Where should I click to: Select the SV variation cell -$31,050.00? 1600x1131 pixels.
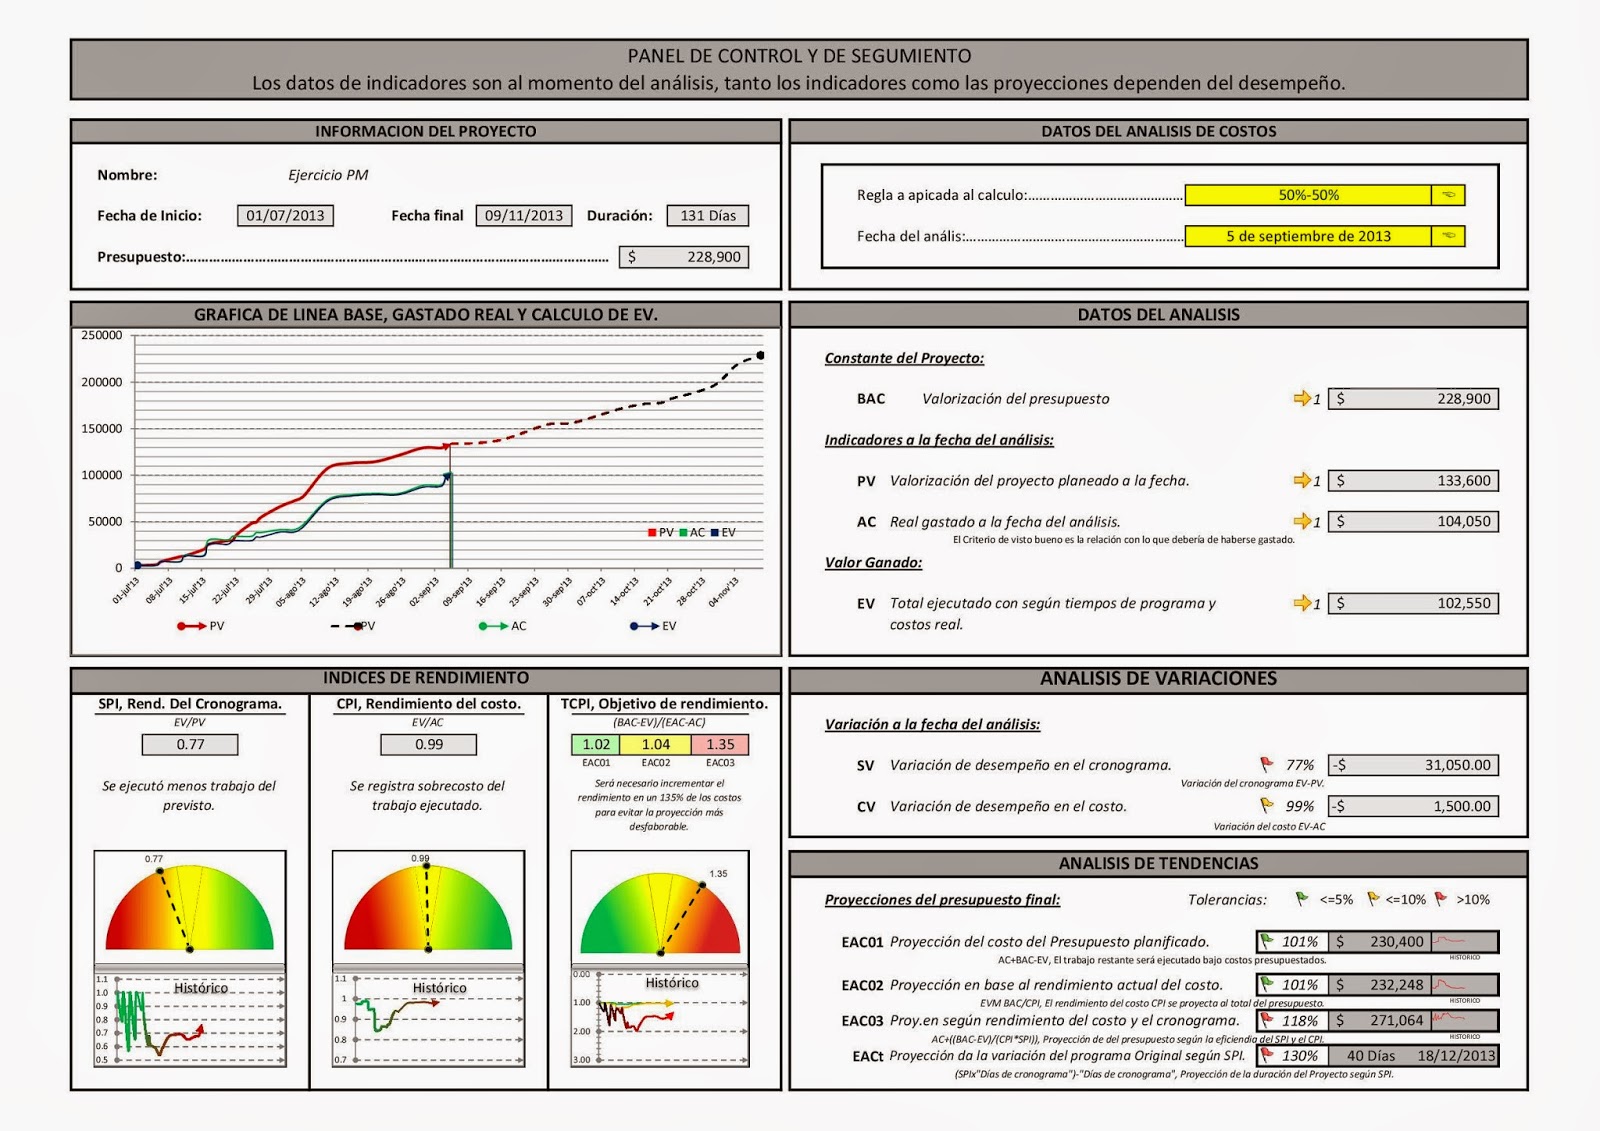pyautogui.click(x=1414, y=765)
